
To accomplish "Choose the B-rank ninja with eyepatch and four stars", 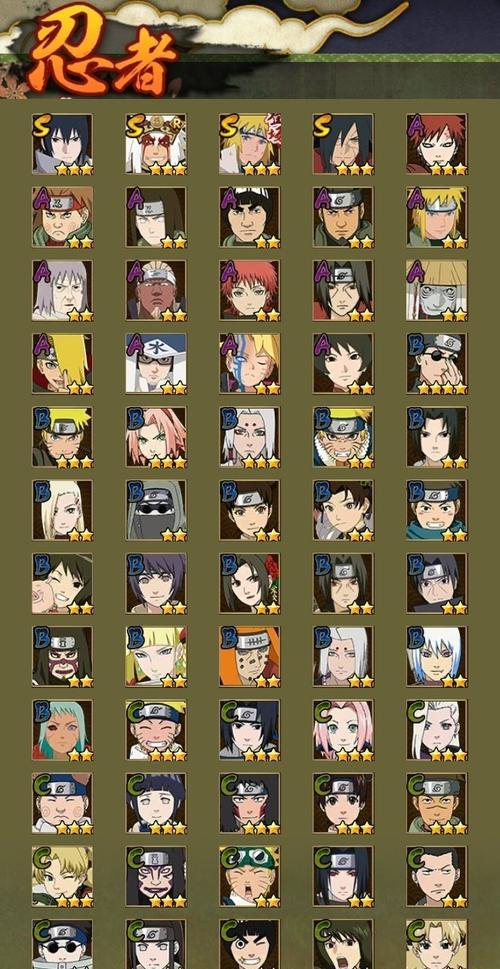I will click(437, 363).
